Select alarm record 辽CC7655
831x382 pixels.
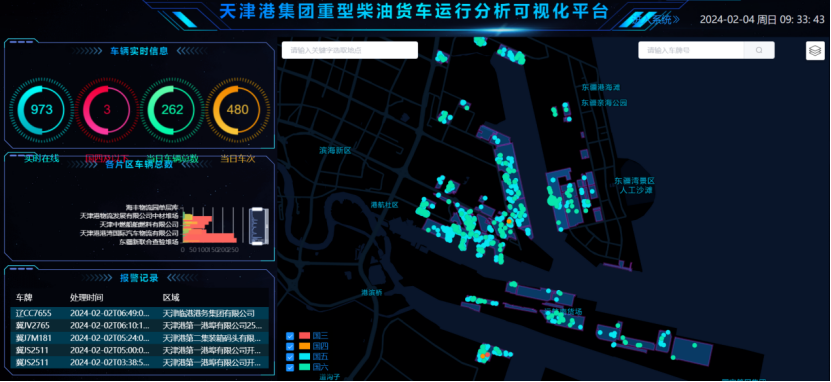[140, 314]
